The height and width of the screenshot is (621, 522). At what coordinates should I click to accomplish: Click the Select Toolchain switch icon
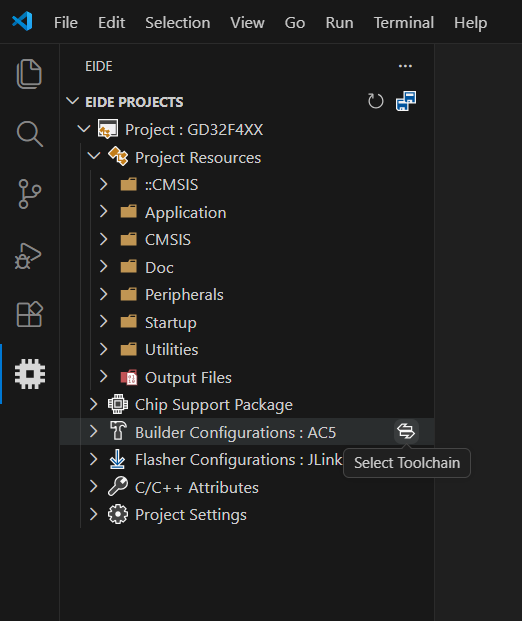pos(406,431)
